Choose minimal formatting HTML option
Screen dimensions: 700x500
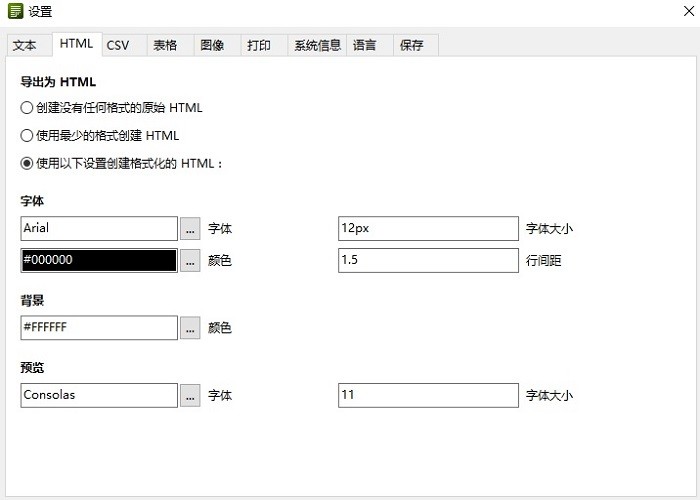point(27,135)
